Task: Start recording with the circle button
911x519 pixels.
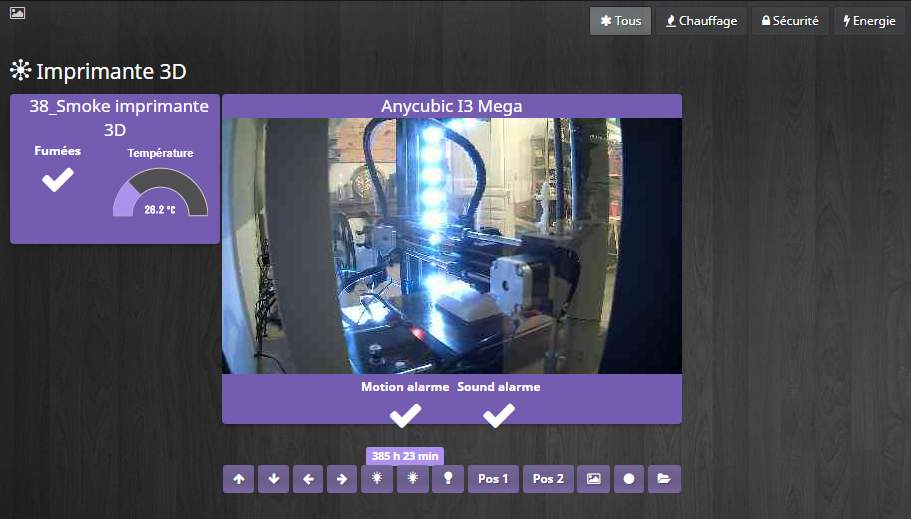Action: tap(629, 479)
